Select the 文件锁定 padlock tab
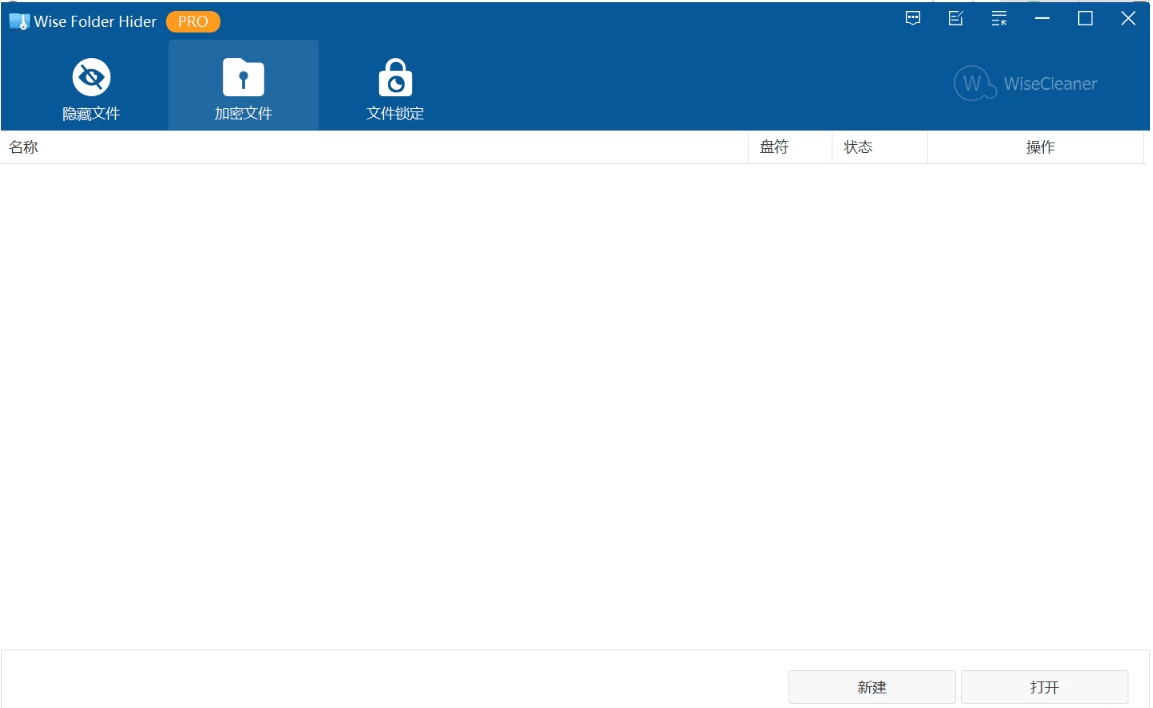 pyautogui.click(x=395, y=88)
